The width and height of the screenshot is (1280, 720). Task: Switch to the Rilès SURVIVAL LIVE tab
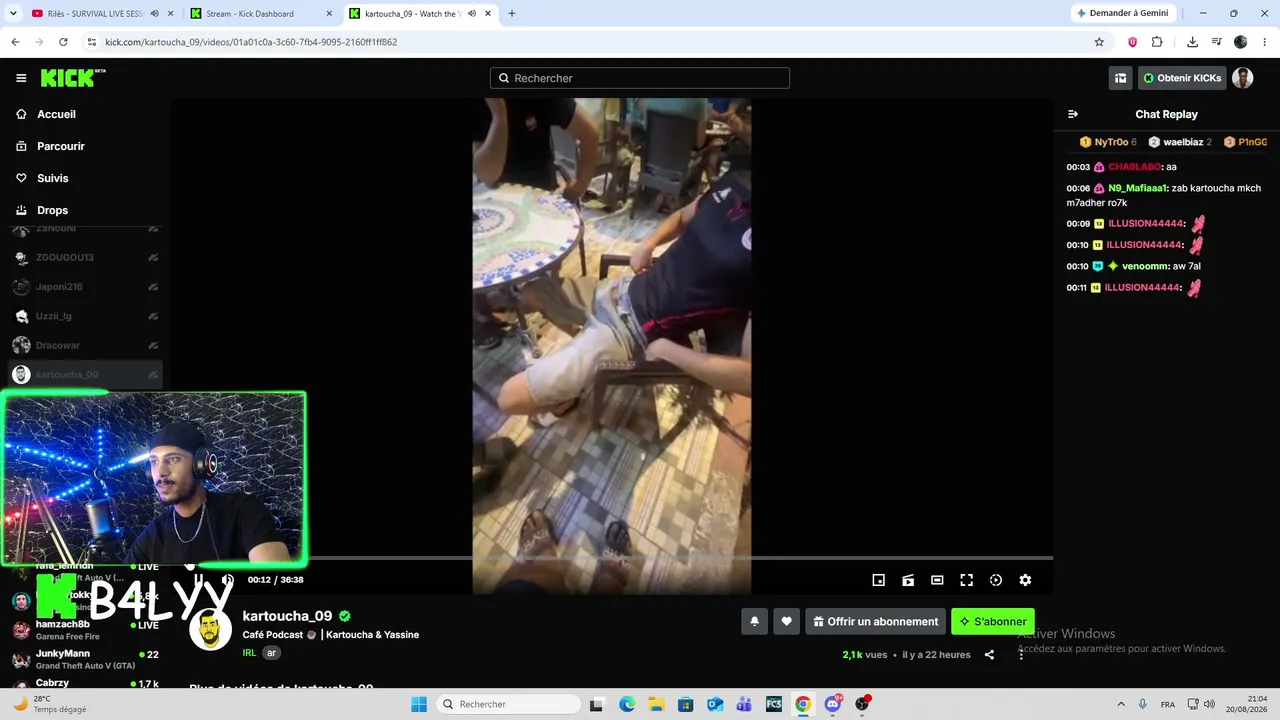click(x=90, y=14)
